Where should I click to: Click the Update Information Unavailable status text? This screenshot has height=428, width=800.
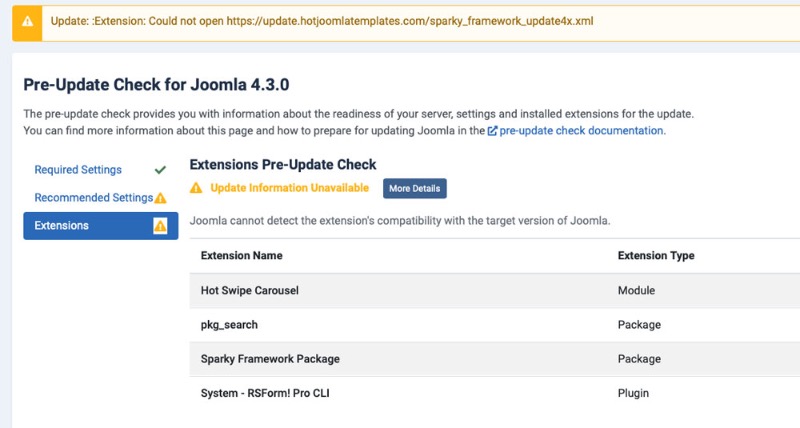289,188
